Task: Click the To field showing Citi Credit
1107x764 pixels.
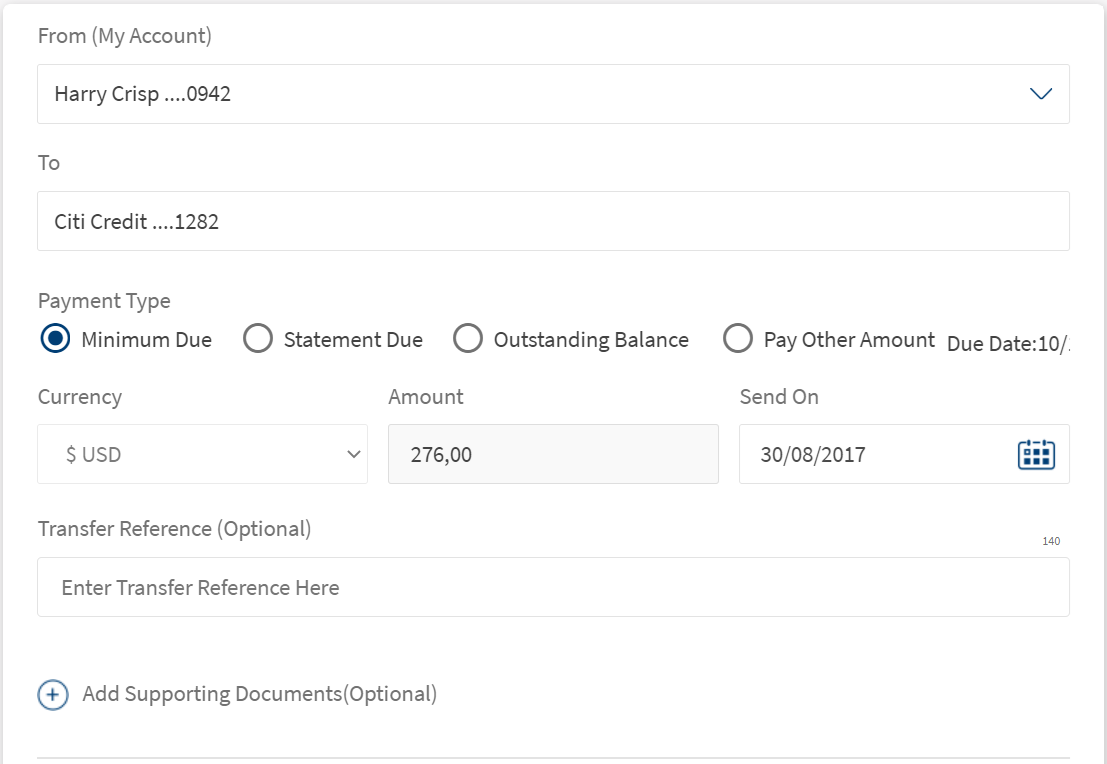Action: coord(553,221)
